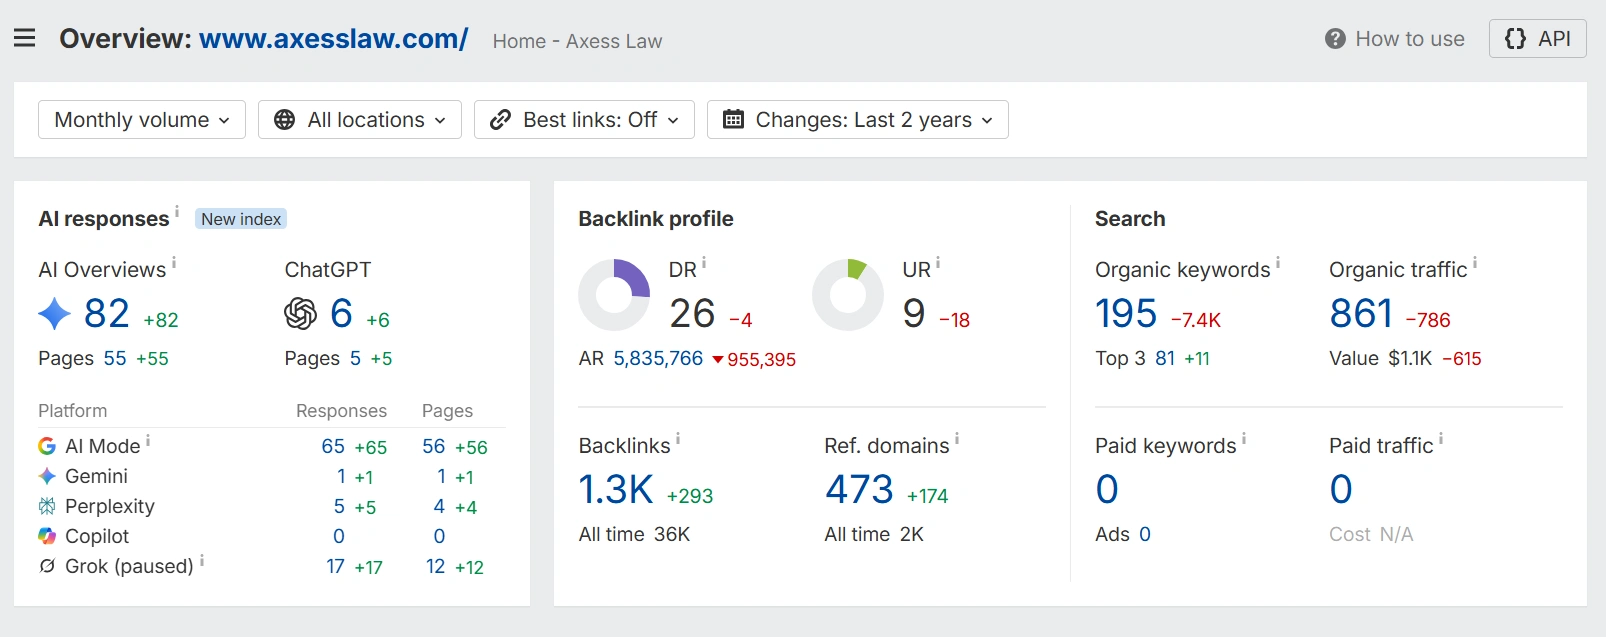Show info tooltip for Paid traffic
1606x637 pixels.
coord(1441,438)
